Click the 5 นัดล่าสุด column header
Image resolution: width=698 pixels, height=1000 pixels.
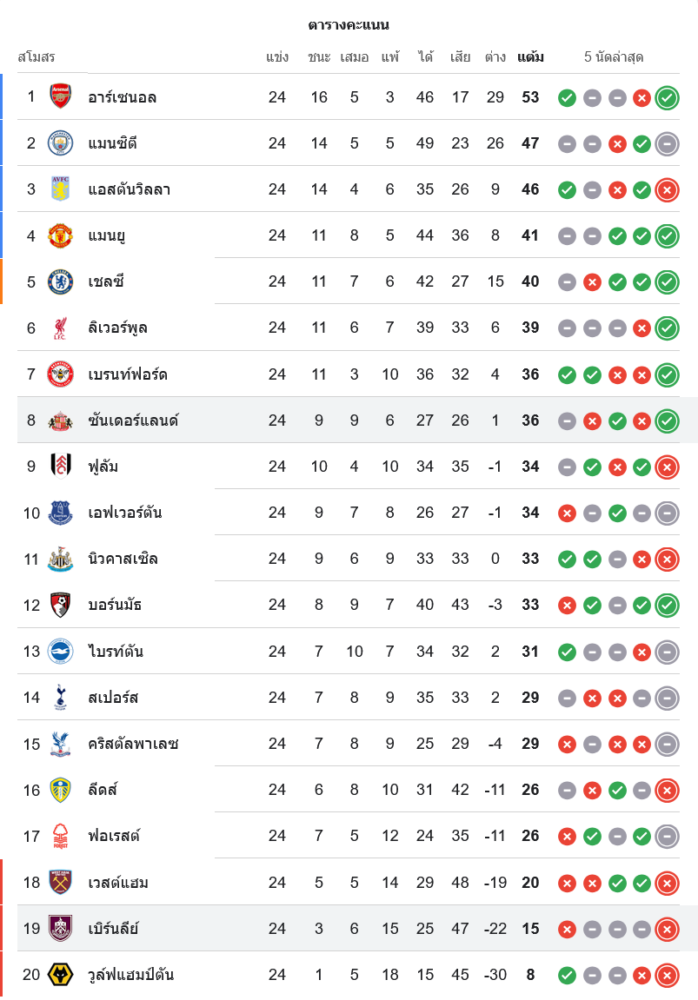(613, 57)
